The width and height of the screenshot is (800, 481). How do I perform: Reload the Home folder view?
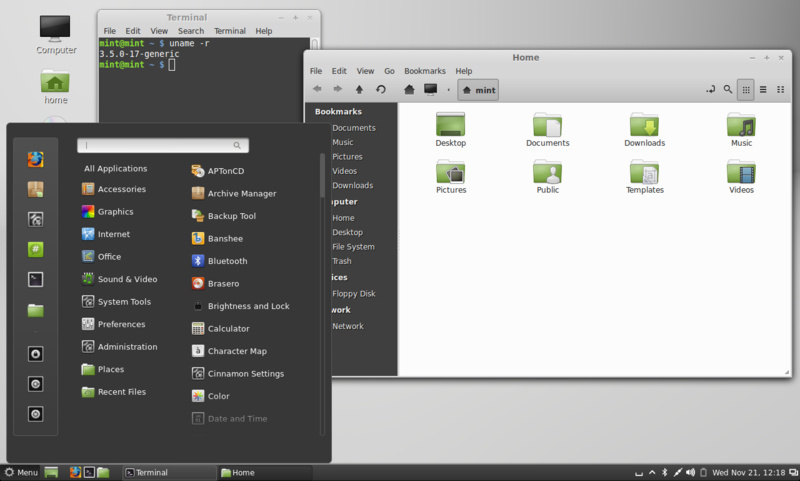[x=381, y=89]
